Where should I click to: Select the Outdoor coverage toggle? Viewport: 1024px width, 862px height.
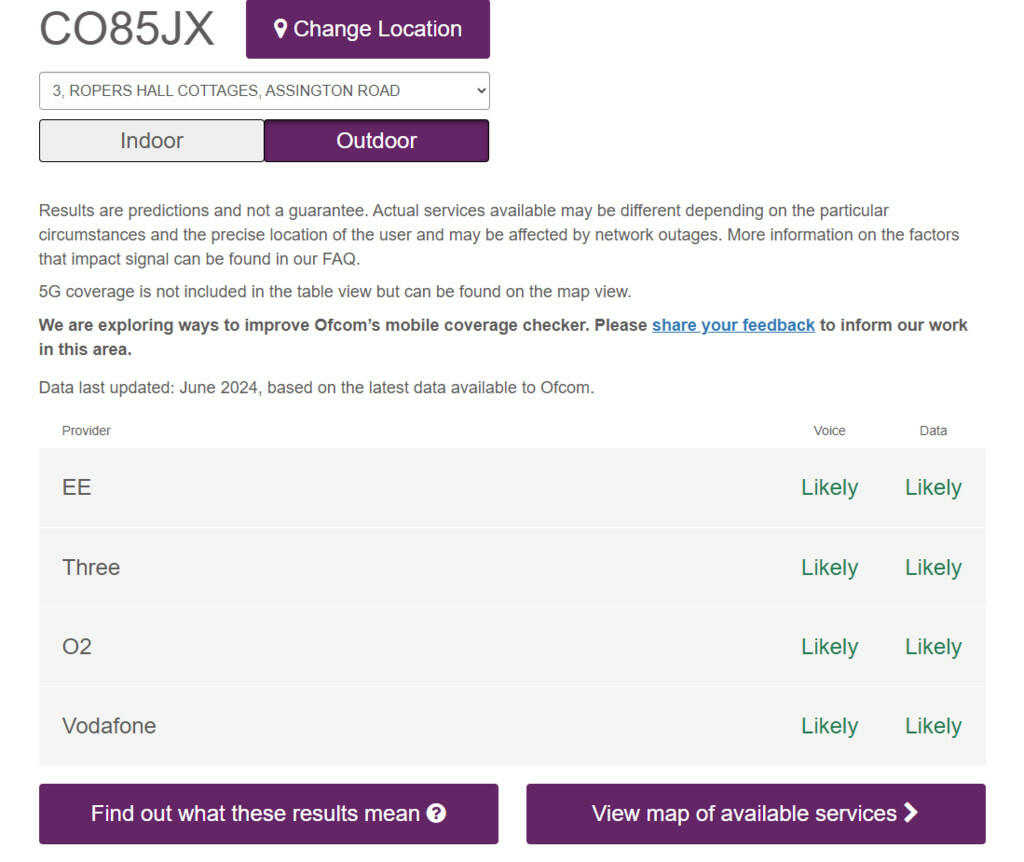click(x=376, y=141)
